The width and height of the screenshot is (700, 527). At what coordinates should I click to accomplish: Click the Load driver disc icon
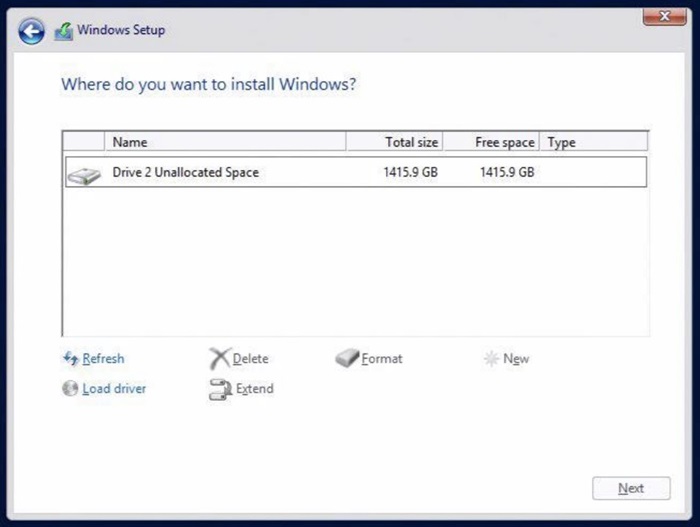[70, 389]
